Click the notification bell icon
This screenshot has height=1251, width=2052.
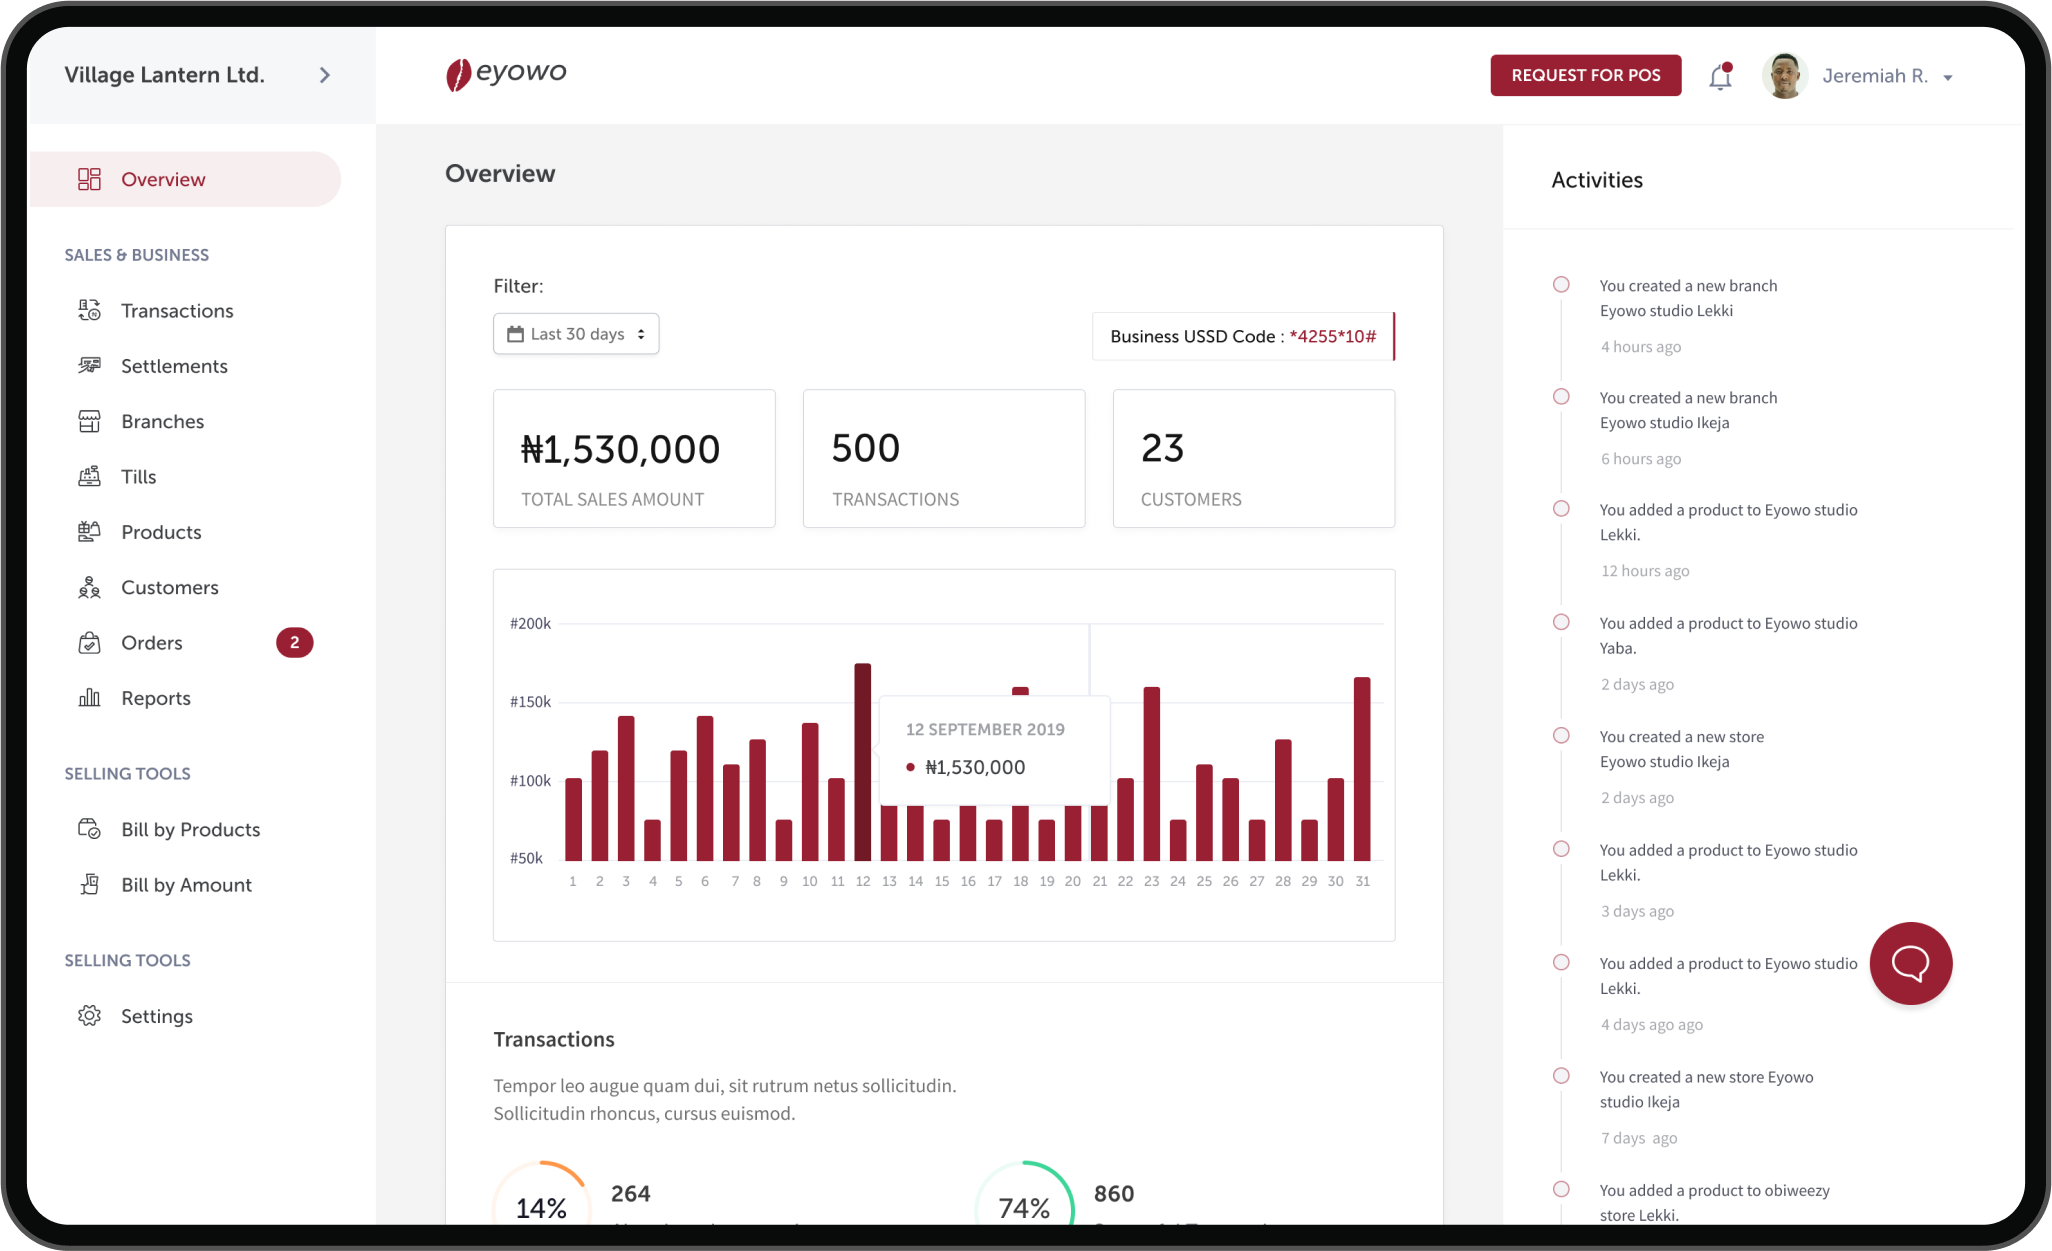click(x=1720, y=77)
